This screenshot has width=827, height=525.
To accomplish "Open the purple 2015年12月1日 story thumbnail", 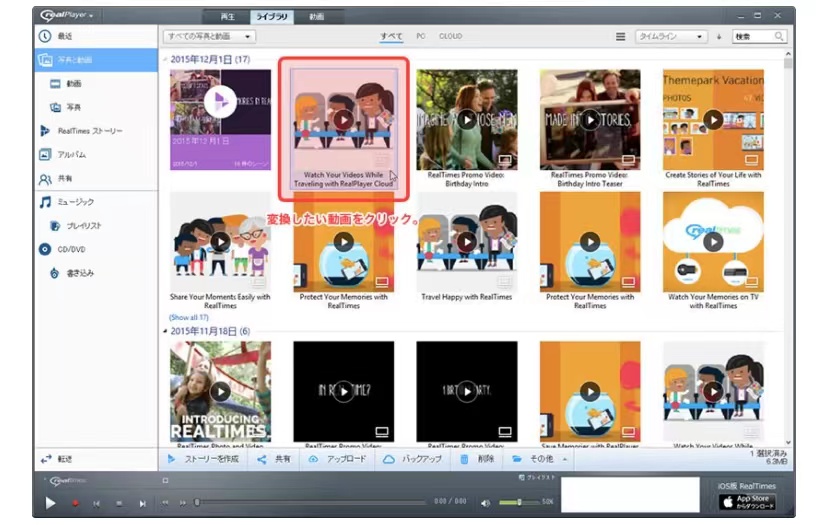I will 220,120.
